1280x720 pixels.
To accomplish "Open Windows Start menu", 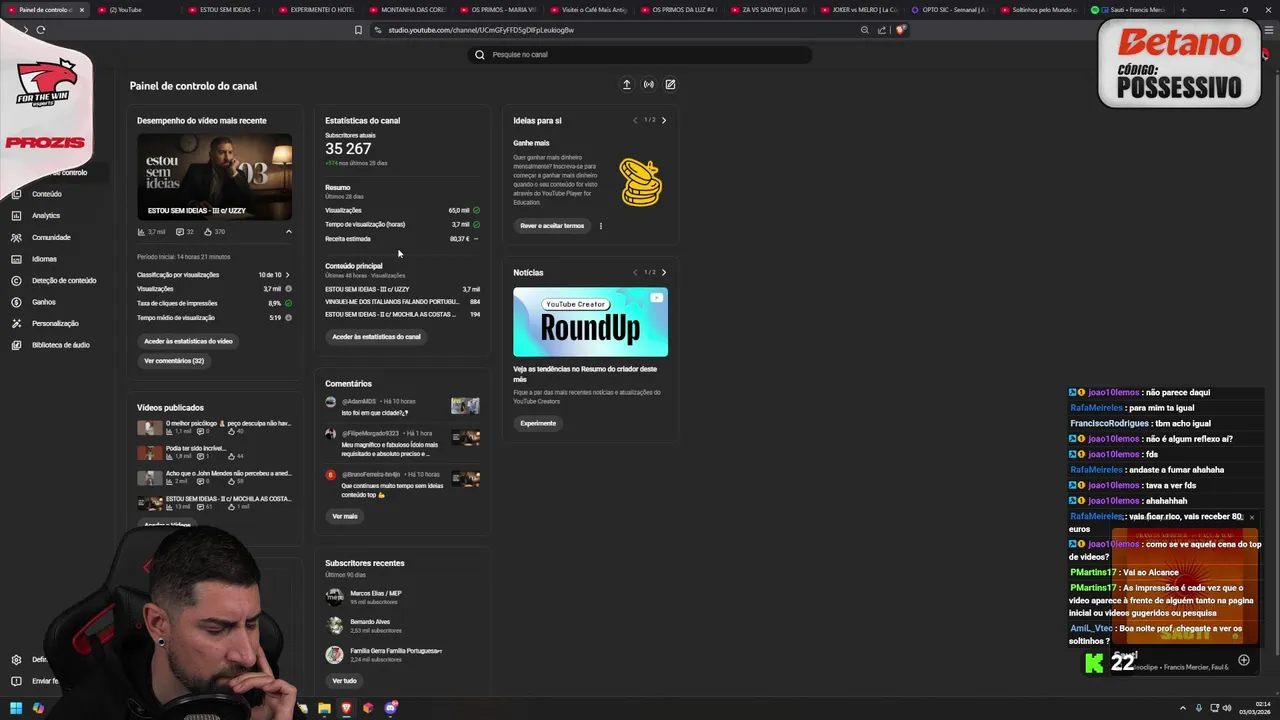I will coord(16,708).
